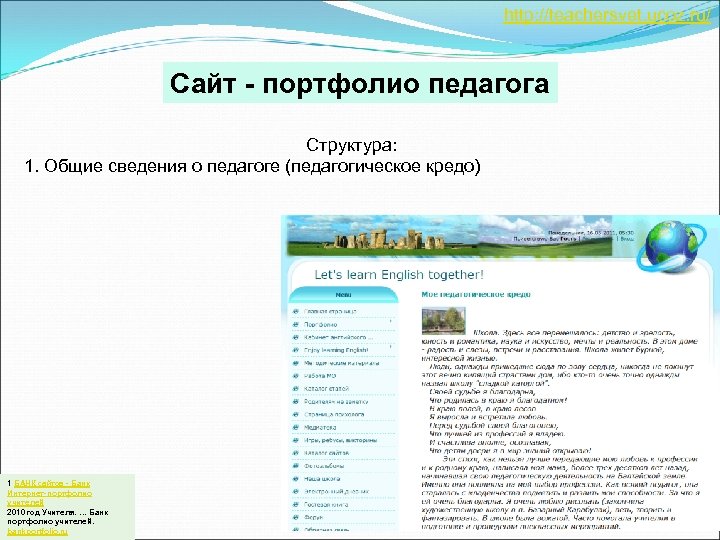Expand the Enjoy learning English! submenu arrow
Image resolution: width=720 pixels, height=540 pixels.
point(391,348)
